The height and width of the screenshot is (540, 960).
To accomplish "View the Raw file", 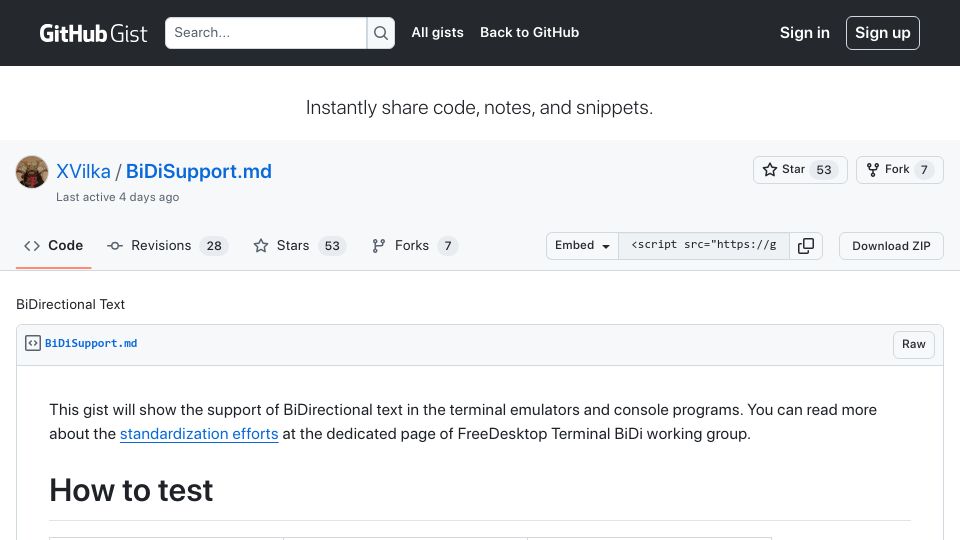I will (x=913, y=345).
